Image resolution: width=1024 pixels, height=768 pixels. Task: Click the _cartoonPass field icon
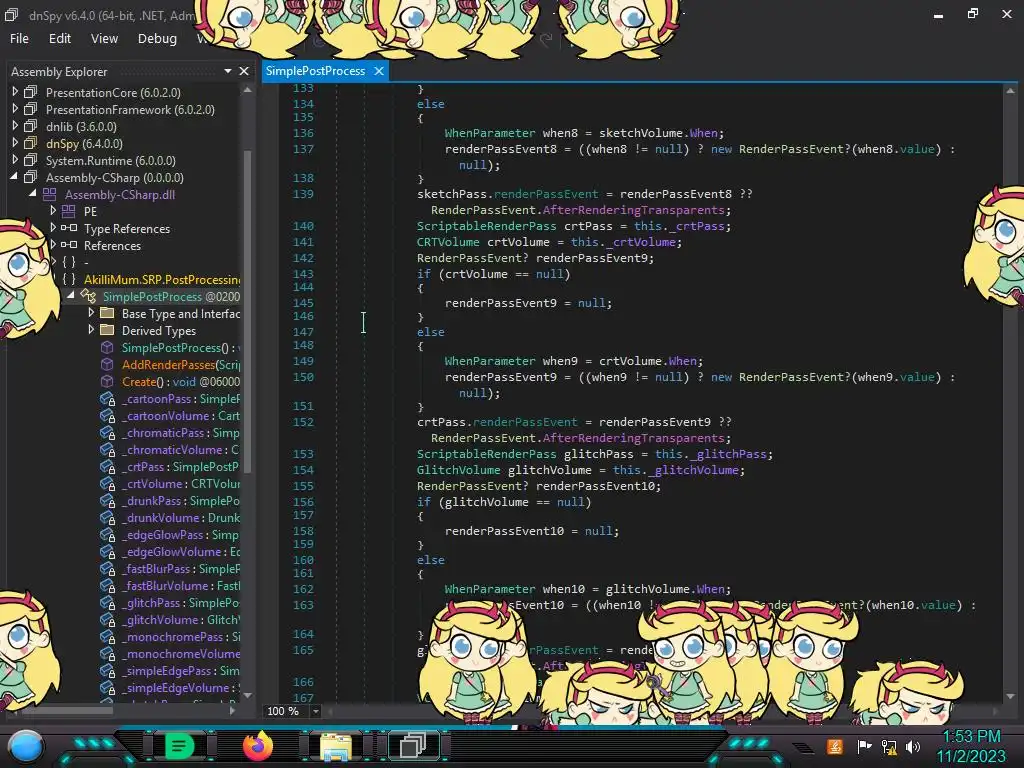click(108, 398)
